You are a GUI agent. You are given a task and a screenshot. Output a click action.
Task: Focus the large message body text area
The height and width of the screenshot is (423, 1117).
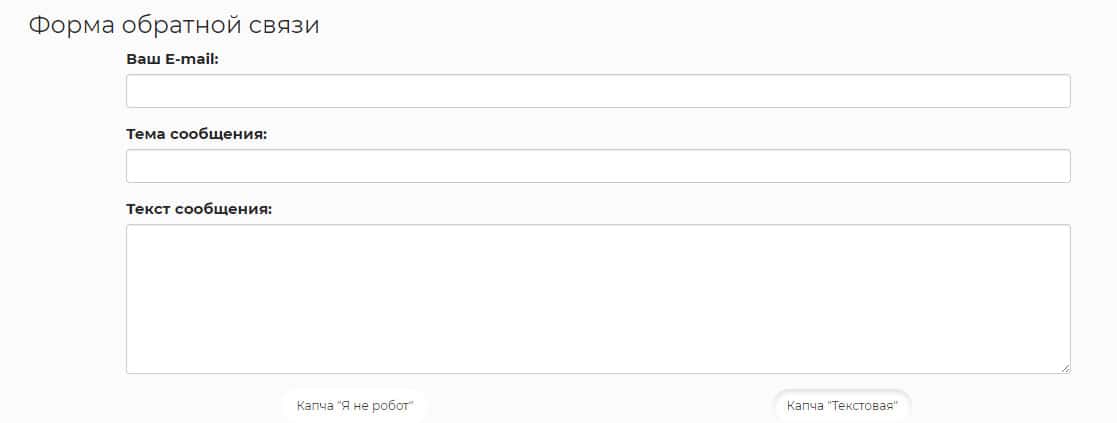(x=598, y=298)
